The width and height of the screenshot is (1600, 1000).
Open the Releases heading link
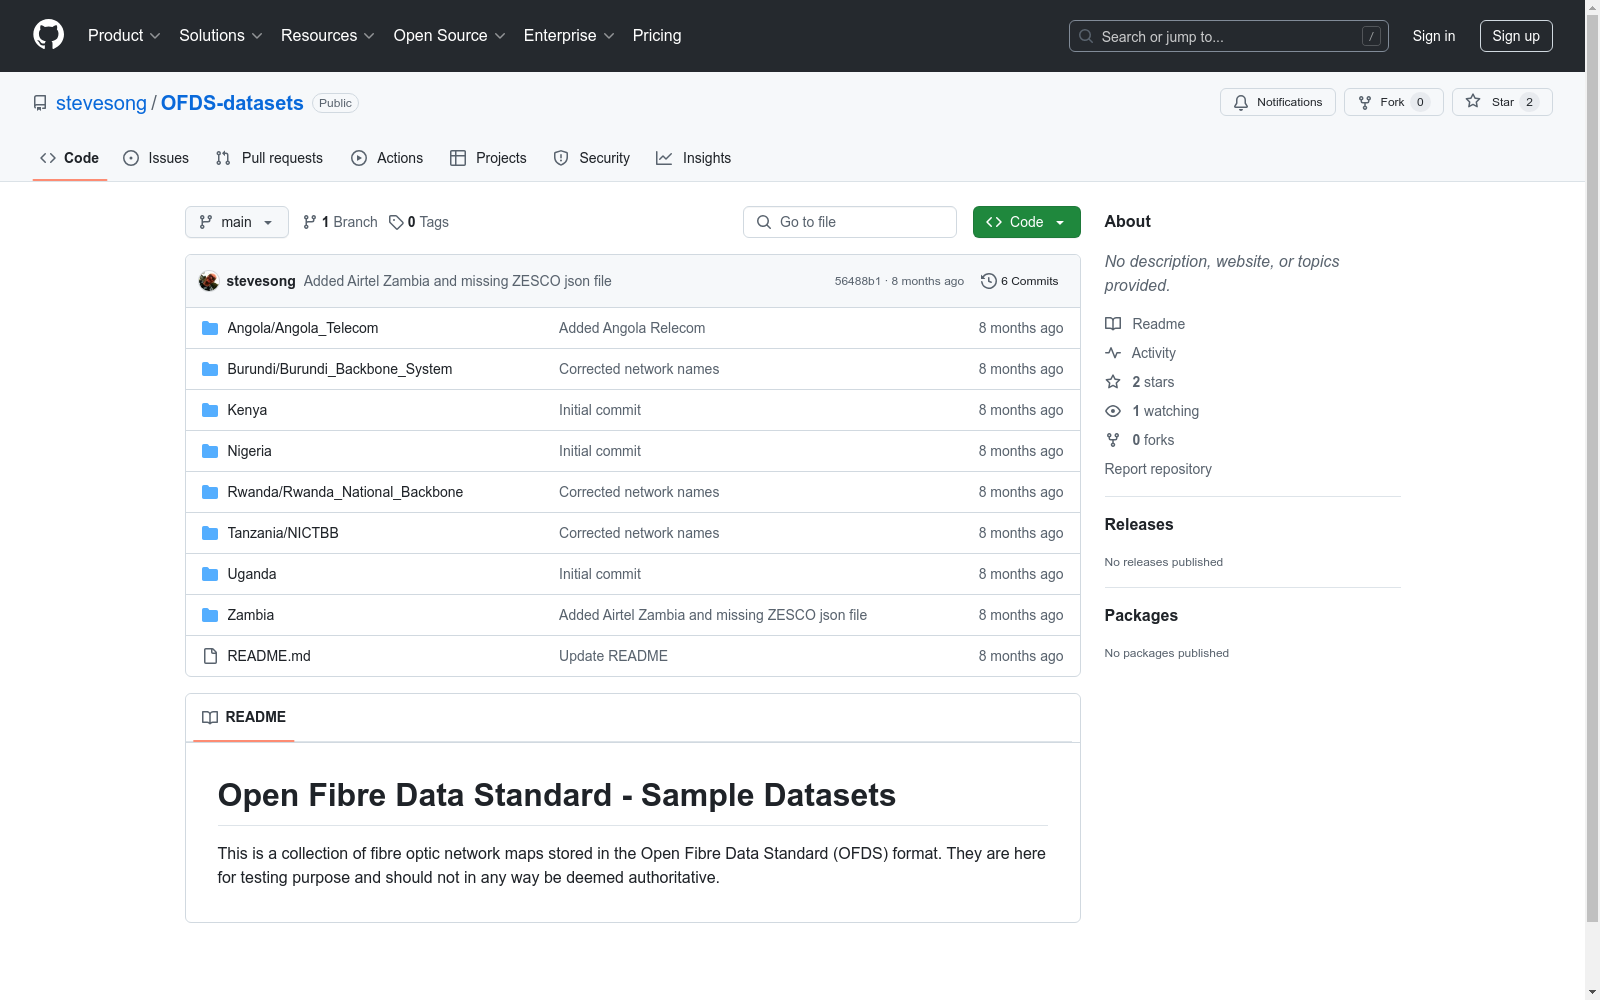[1139, 524]
